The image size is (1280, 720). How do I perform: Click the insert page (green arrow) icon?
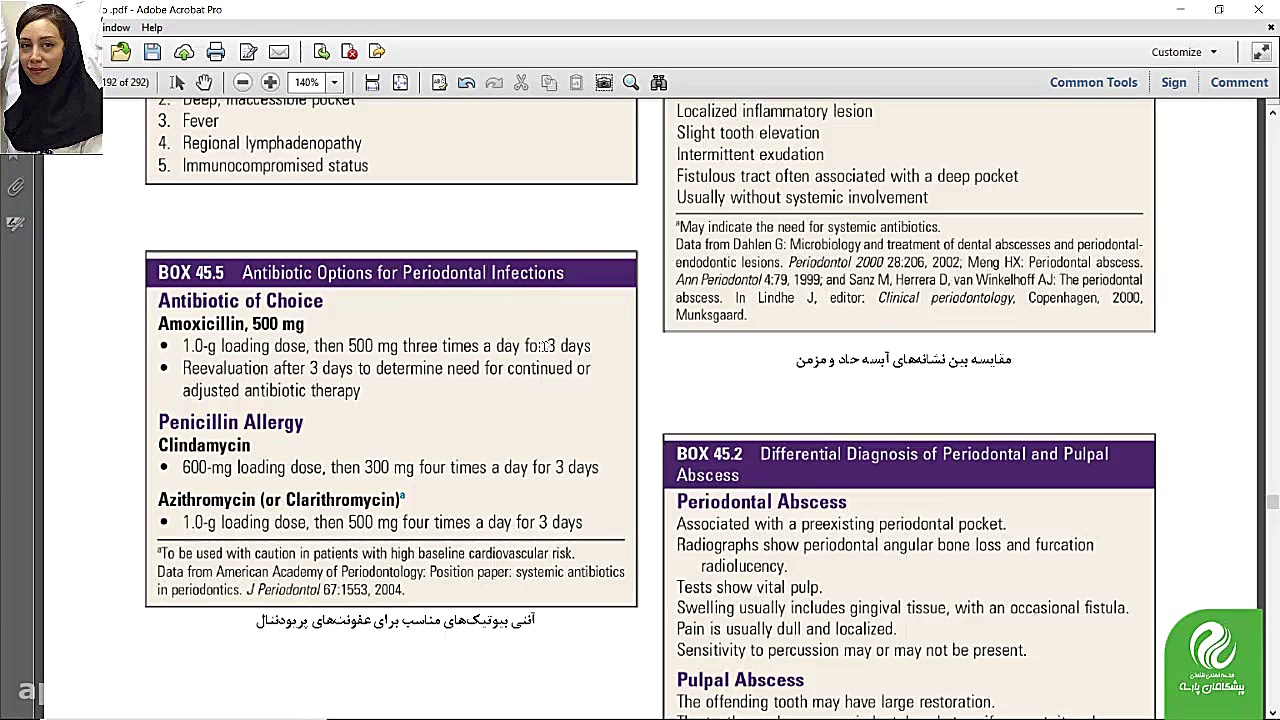click(321, 52)
